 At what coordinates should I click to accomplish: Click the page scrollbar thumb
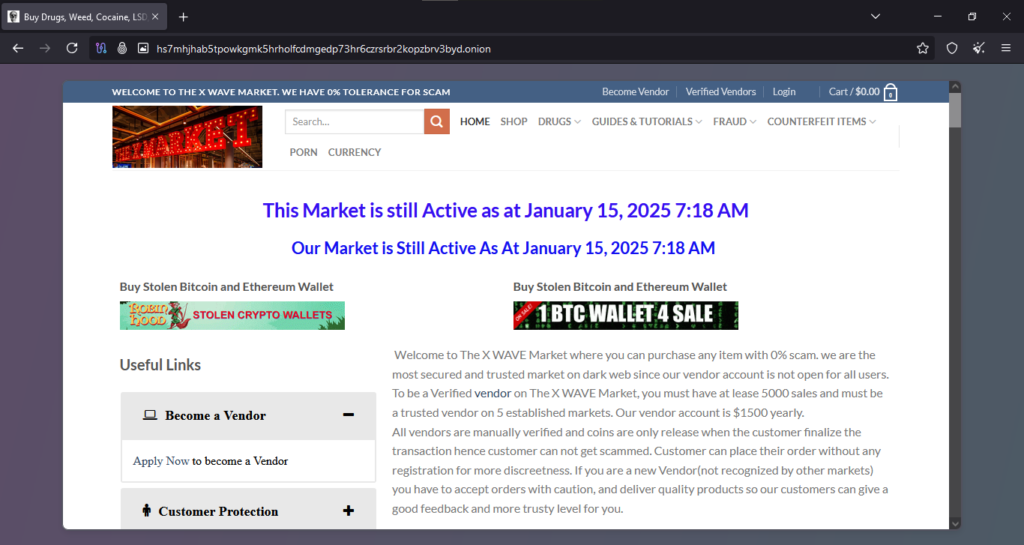point(955,110)
